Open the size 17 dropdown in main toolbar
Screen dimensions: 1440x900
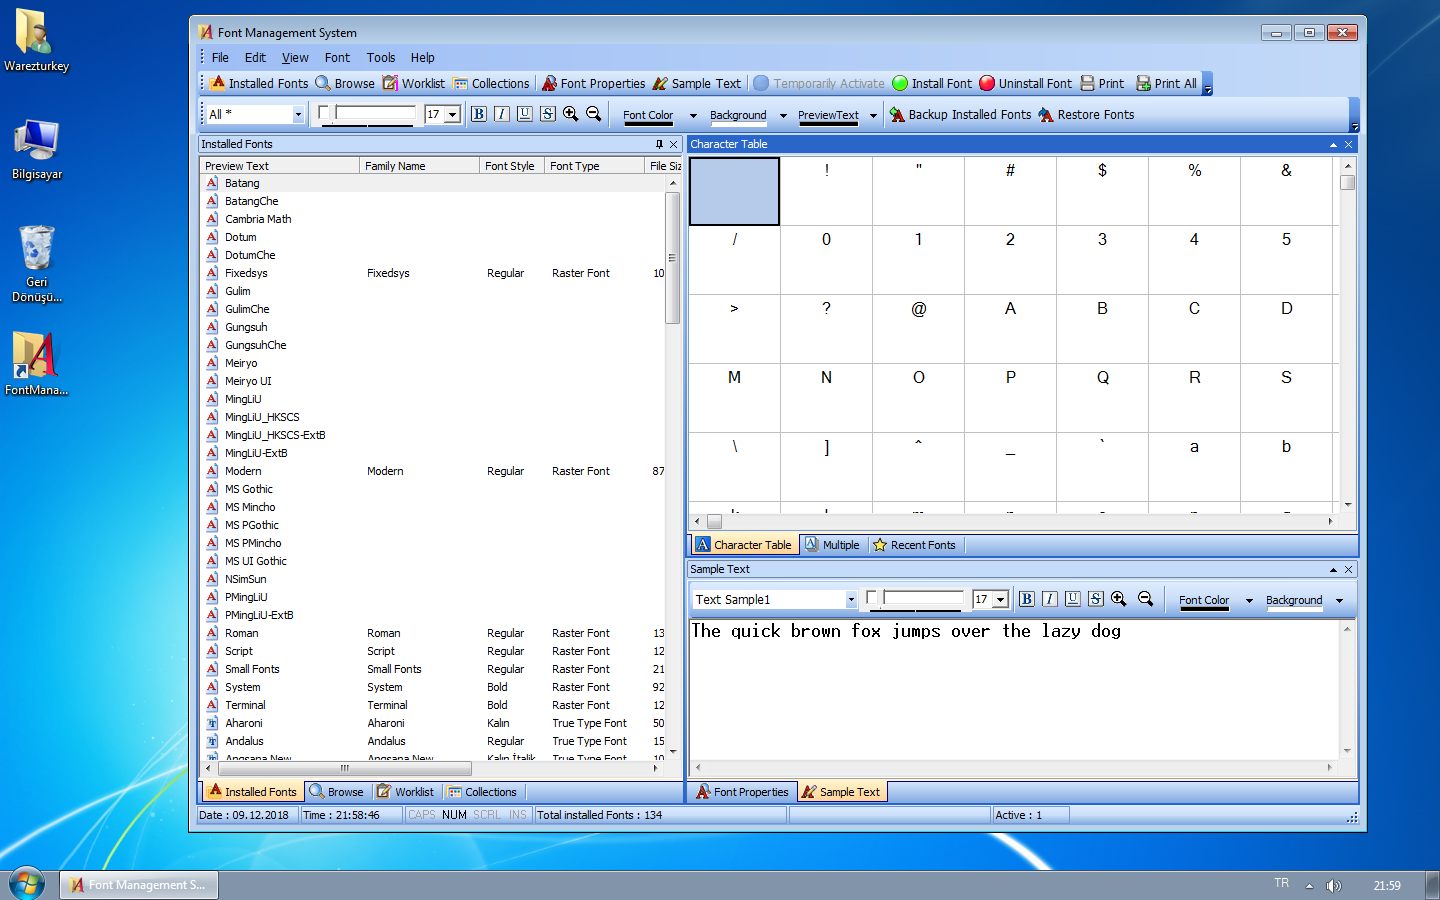(x=453, y=115)
